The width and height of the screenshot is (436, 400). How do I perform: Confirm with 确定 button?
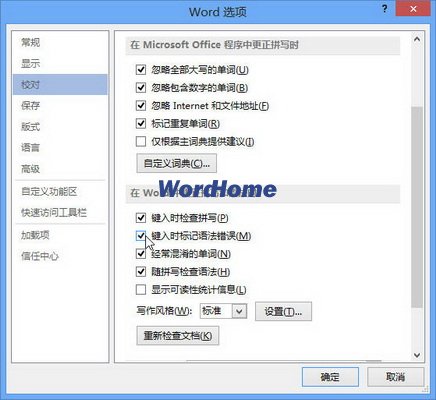click(x=330, y=377)
